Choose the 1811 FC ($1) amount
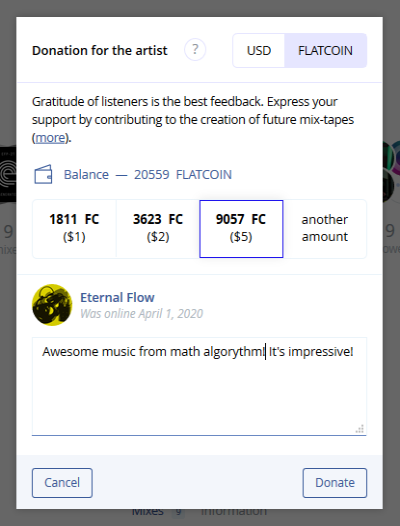This screenshot has width=400, height=526. click(x=74, y=229)
